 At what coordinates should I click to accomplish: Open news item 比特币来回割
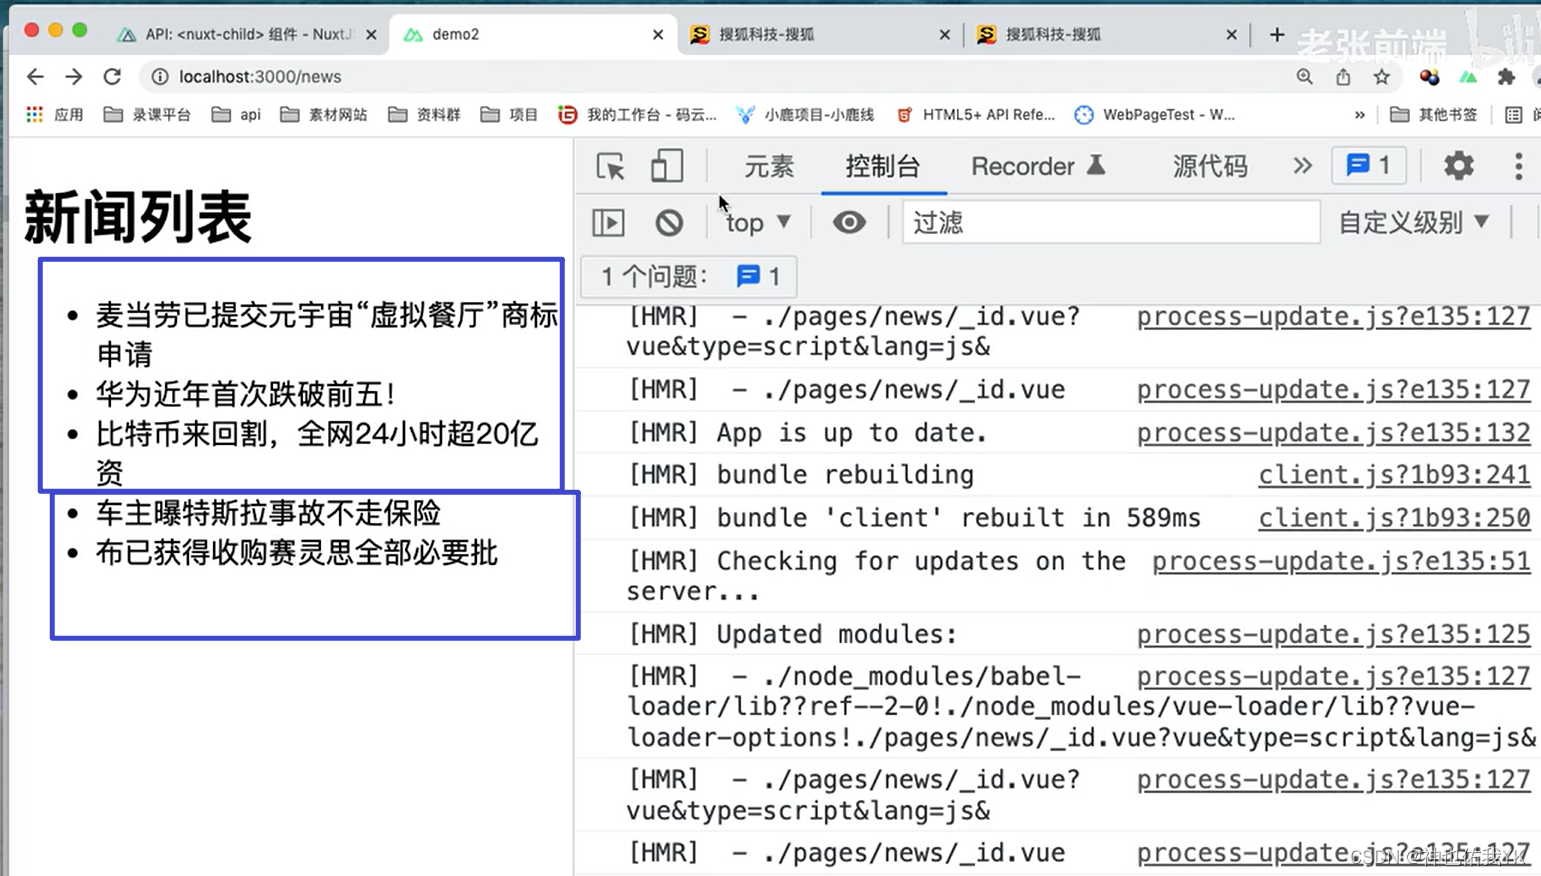tap(317, 453)
